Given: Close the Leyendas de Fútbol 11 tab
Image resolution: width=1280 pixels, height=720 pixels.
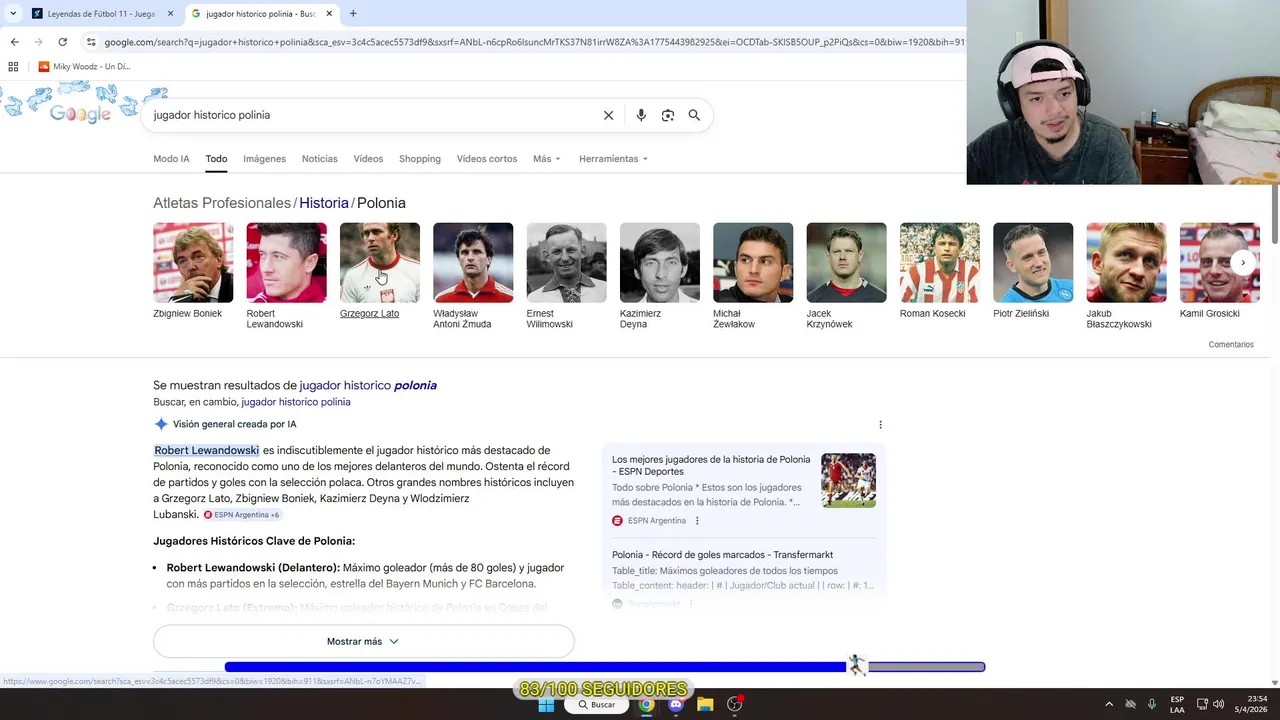Looking at the screenshot, I should tap(170, 14).
